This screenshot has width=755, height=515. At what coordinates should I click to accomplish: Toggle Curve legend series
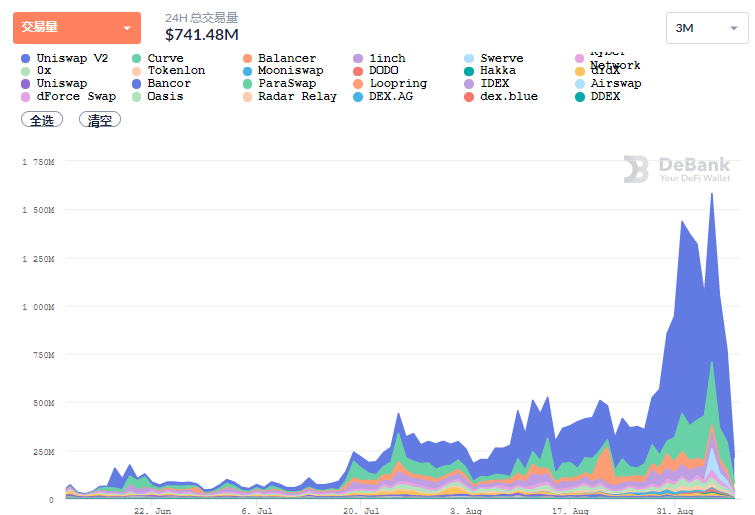pos(158,58)
